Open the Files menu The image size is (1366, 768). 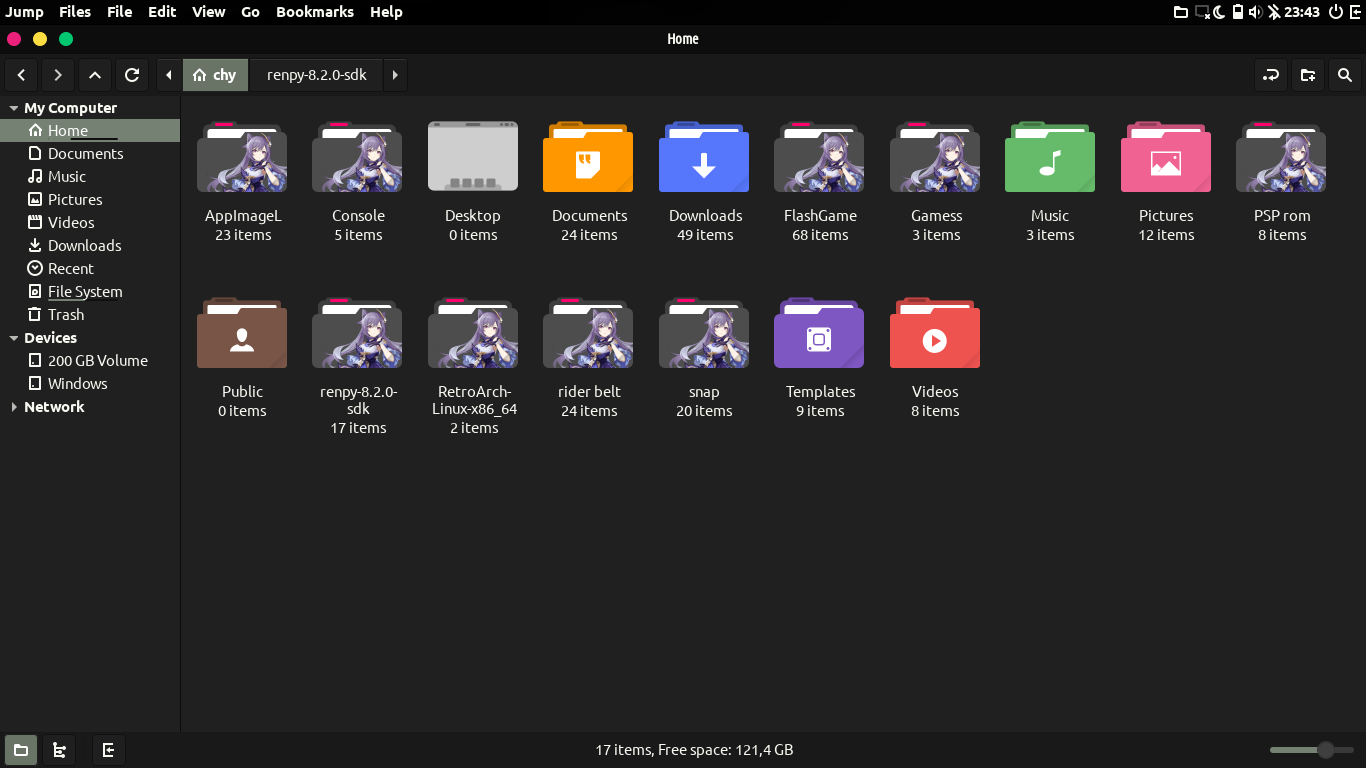(x=75, y=12)
